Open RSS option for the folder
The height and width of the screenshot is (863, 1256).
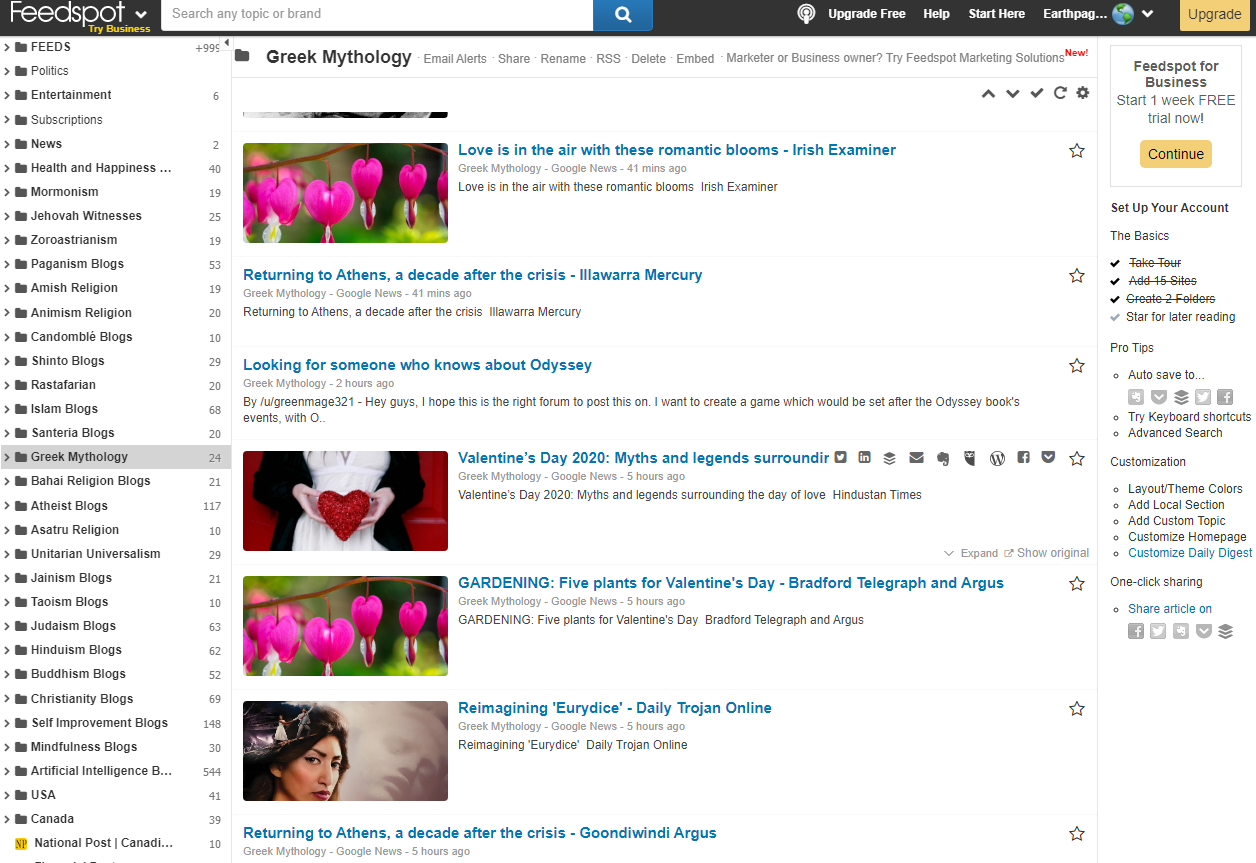(608, 59)
